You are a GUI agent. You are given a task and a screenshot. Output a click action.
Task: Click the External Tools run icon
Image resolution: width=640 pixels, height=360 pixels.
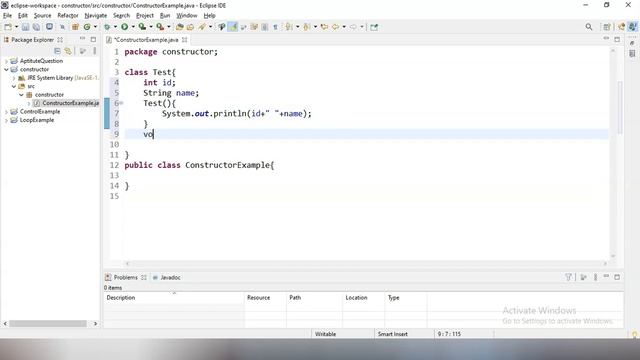(160, 27)
